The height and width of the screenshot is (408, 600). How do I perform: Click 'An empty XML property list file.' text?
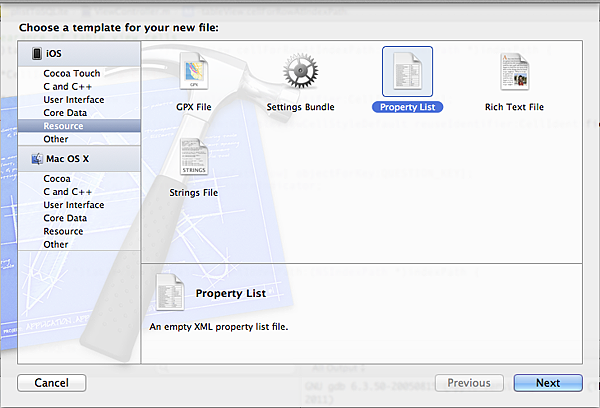218,327
